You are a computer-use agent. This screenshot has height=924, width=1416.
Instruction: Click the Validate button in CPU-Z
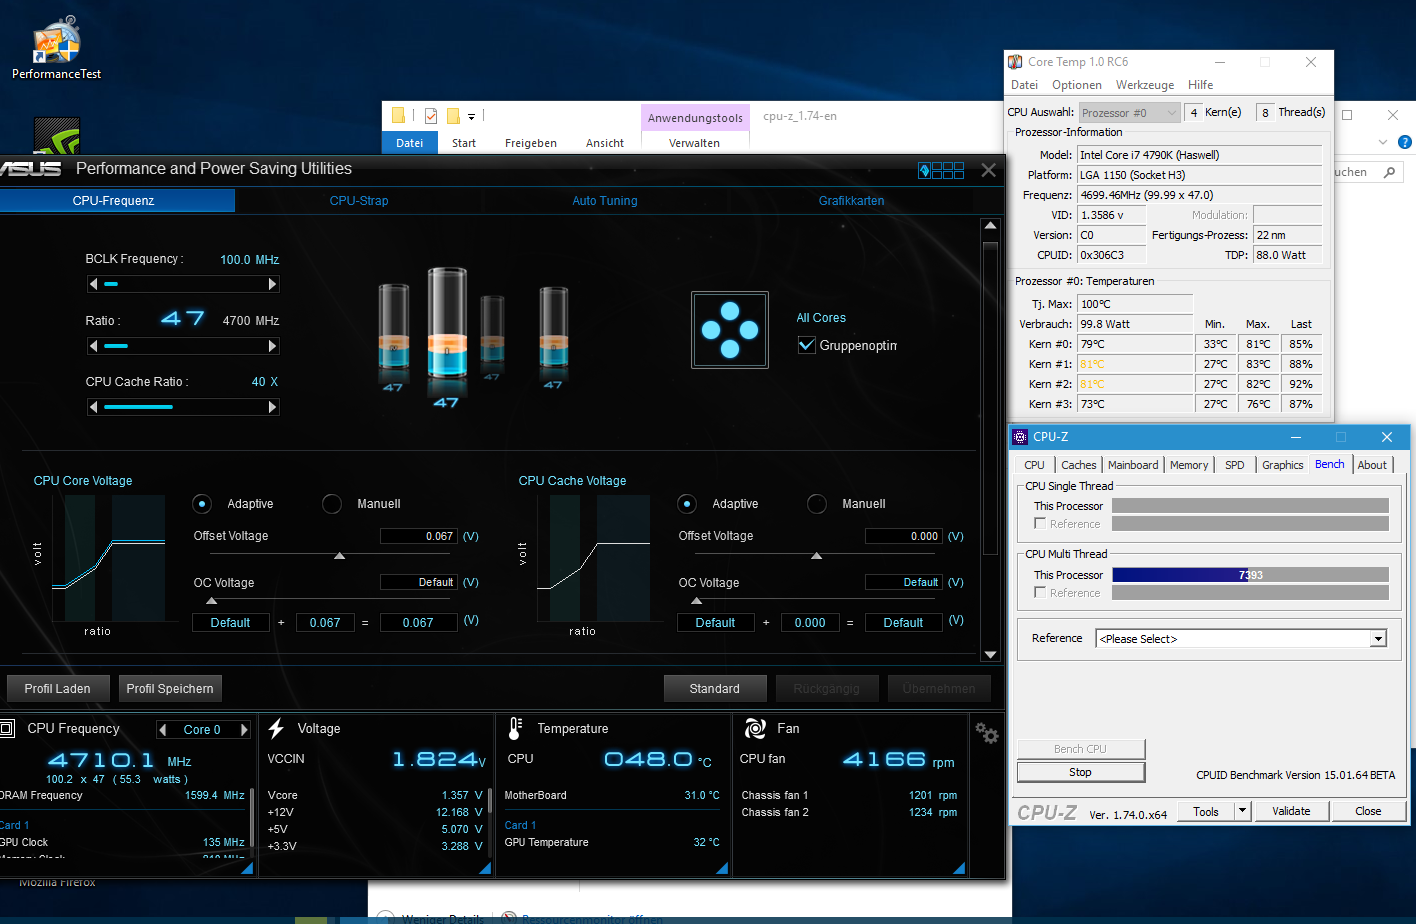(x=1291, y=811)
